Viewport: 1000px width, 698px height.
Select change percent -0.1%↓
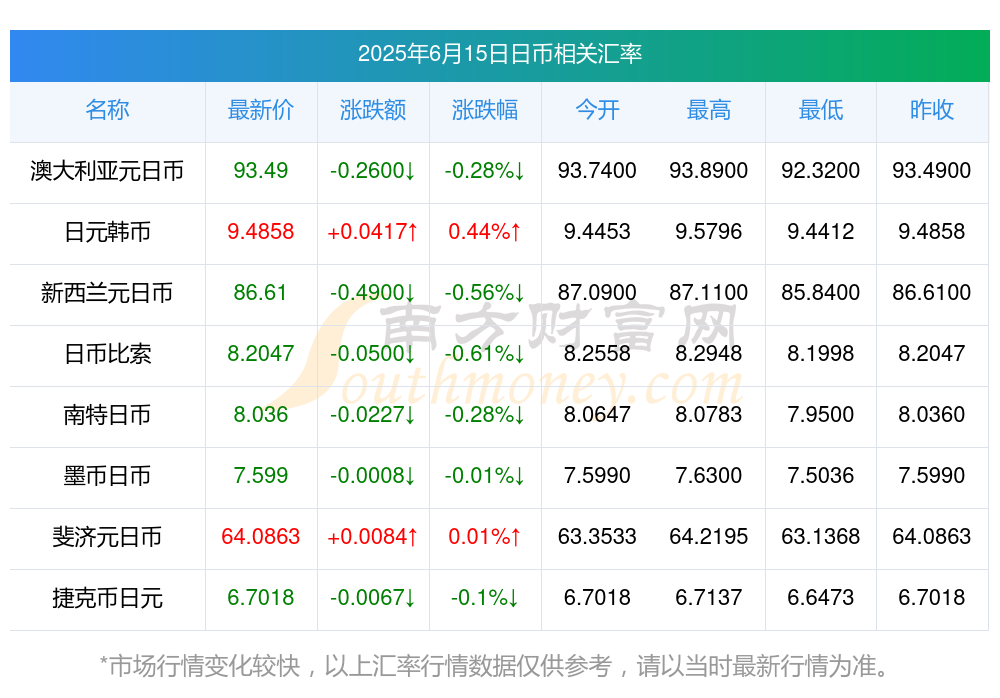485,597
